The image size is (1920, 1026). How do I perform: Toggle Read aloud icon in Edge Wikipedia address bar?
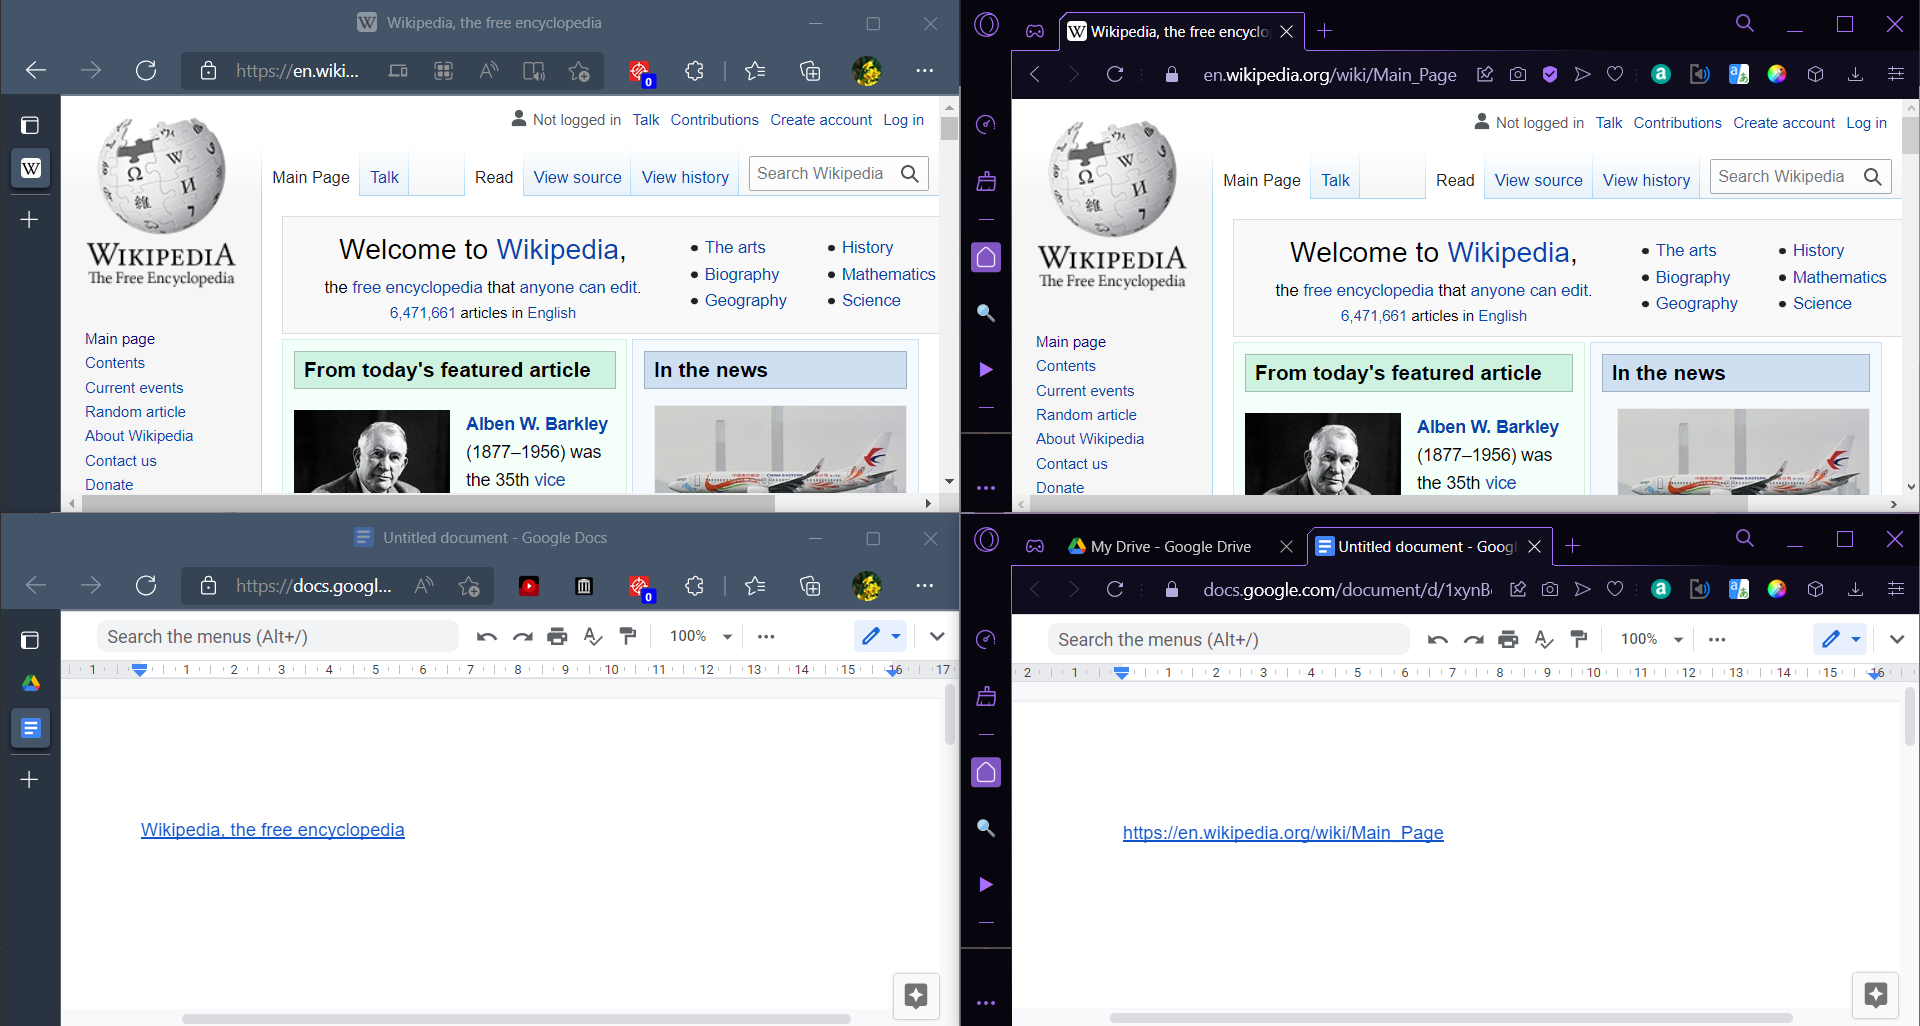488,70
